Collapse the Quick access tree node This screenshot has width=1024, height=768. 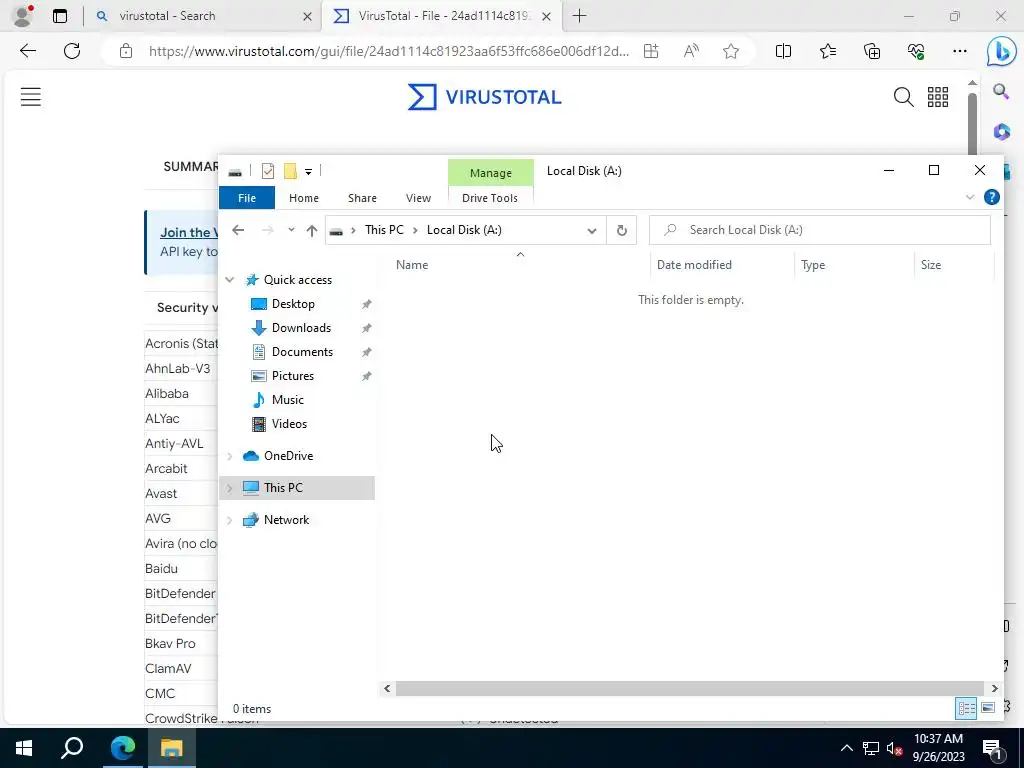229,280
